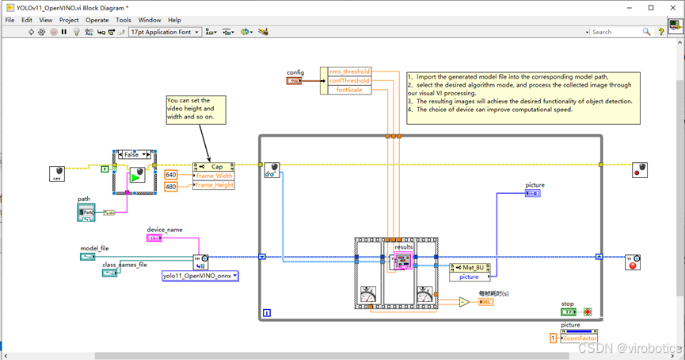The height and width of the screenshot is (360, 685).
Task: Click the case structure False selector
Action: point(135,155)
